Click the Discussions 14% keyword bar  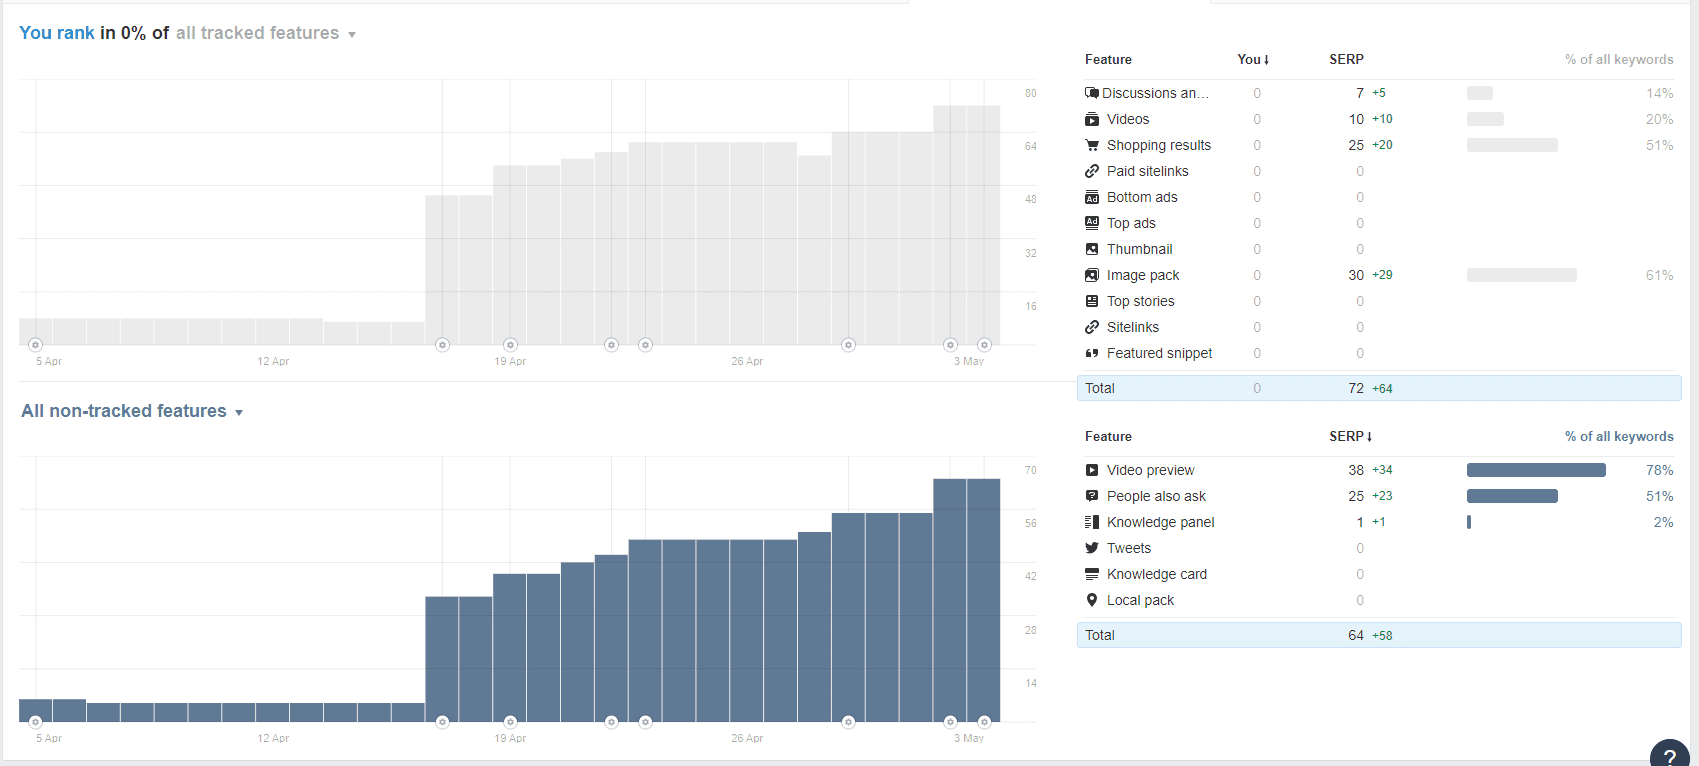(1480, 93)
